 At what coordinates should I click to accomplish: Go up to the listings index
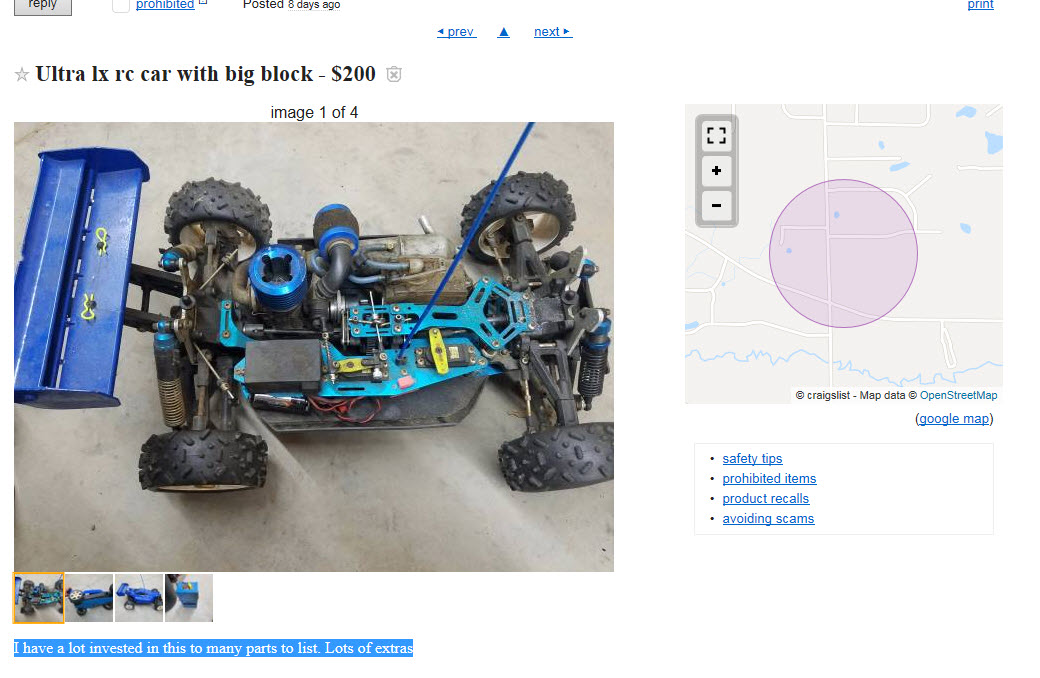tap(503, 32)
